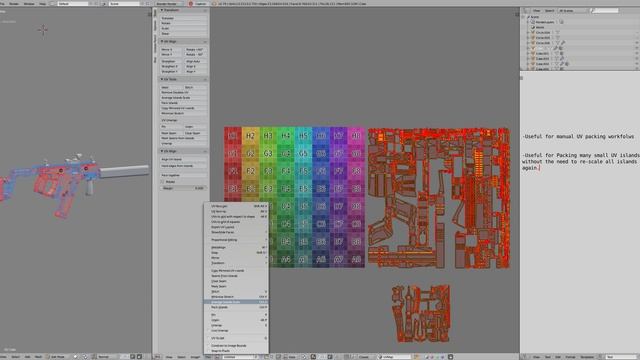Click the H2 cell of color grid
This screenshot has height=360, width=640.
pyautogui.click(x=251, y=136)
